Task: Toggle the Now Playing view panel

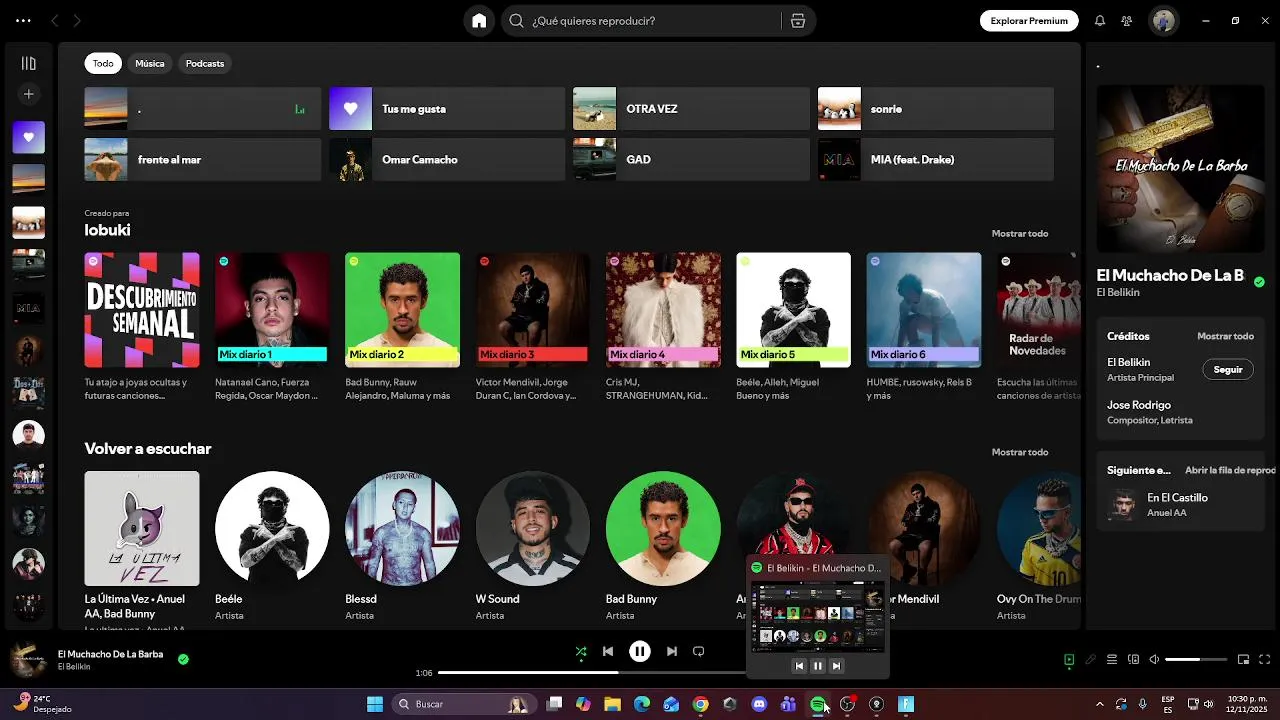Action: (x=1069, y=660)
